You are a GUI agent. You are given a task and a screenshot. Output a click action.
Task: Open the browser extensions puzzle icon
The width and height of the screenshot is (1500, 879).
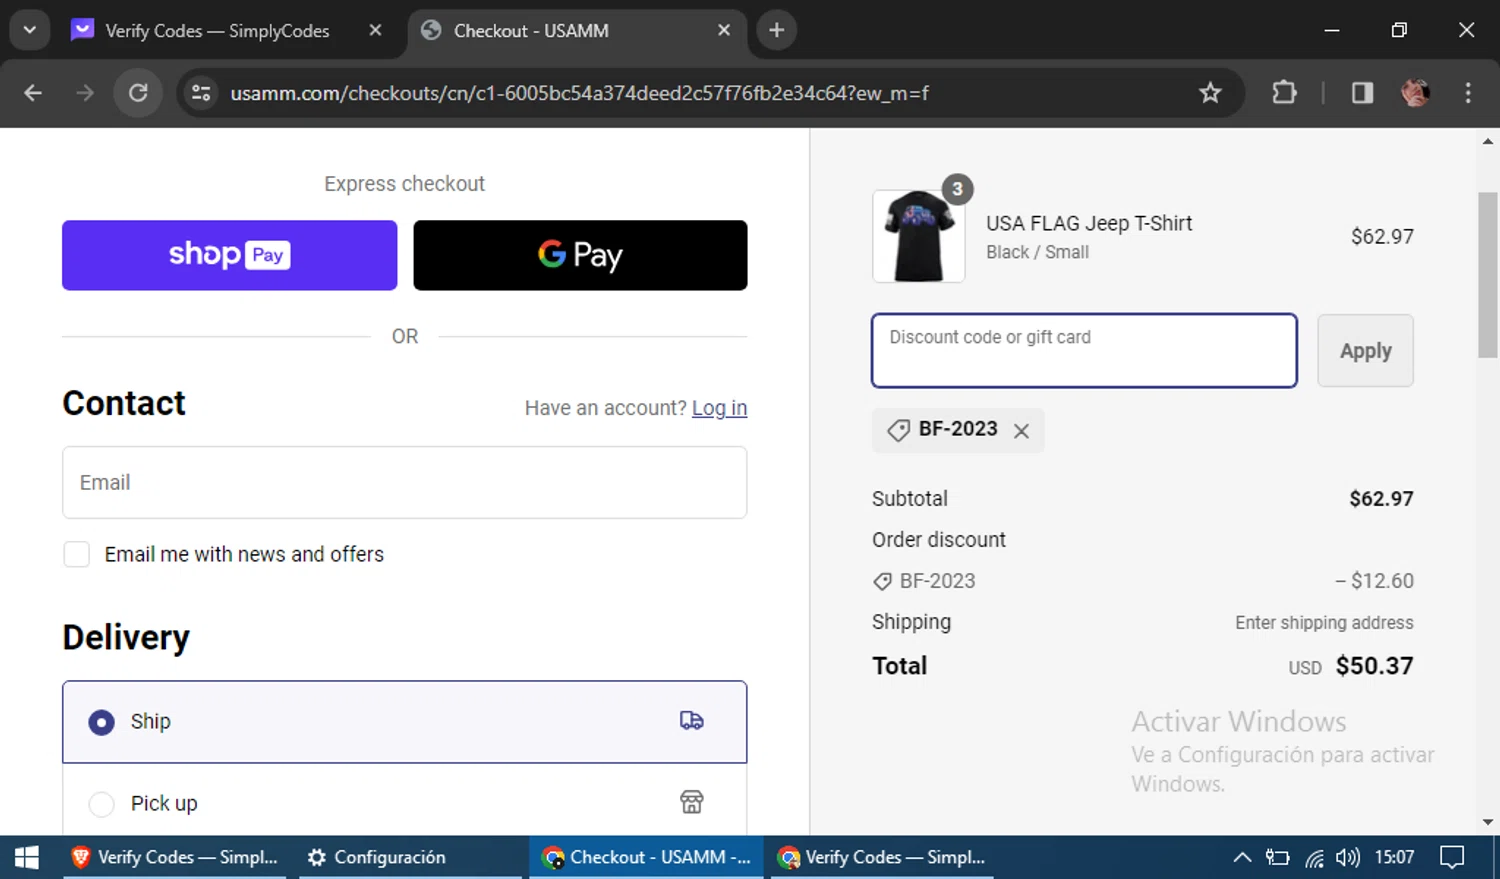[1284, 93]
